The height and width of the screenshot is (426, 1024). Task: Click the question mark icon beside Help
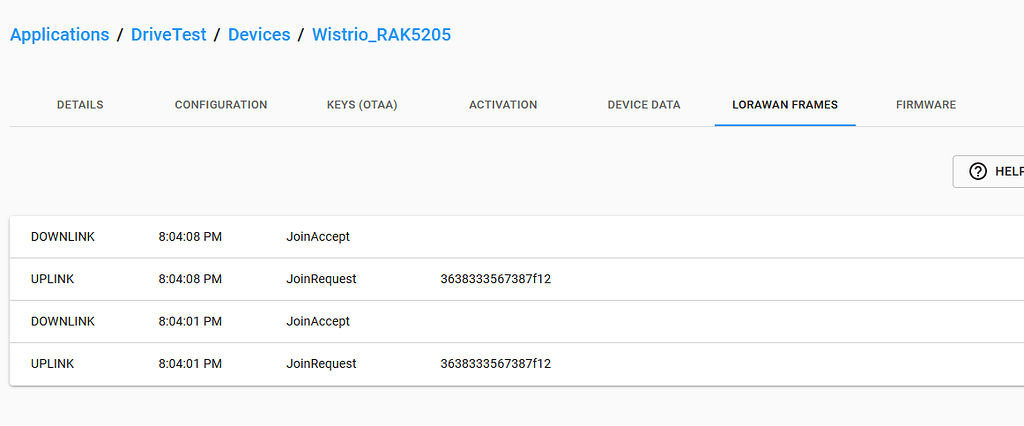tap(978, 171)
